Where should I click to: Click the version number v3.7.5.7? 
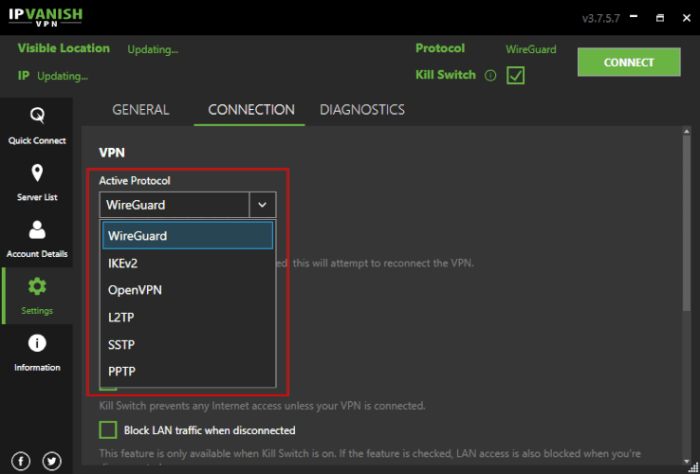coord(601,19)
